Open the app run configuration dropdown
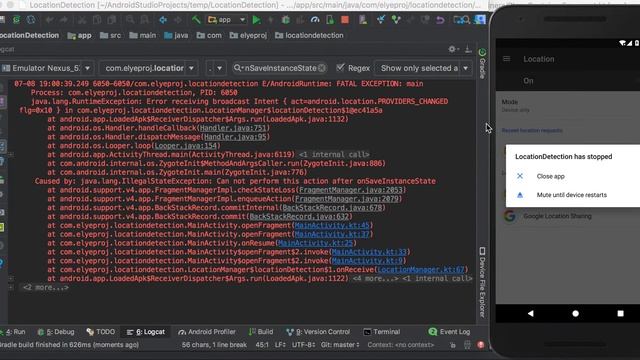This screenshot has width=640, height=360. click(x=227, y=20)
